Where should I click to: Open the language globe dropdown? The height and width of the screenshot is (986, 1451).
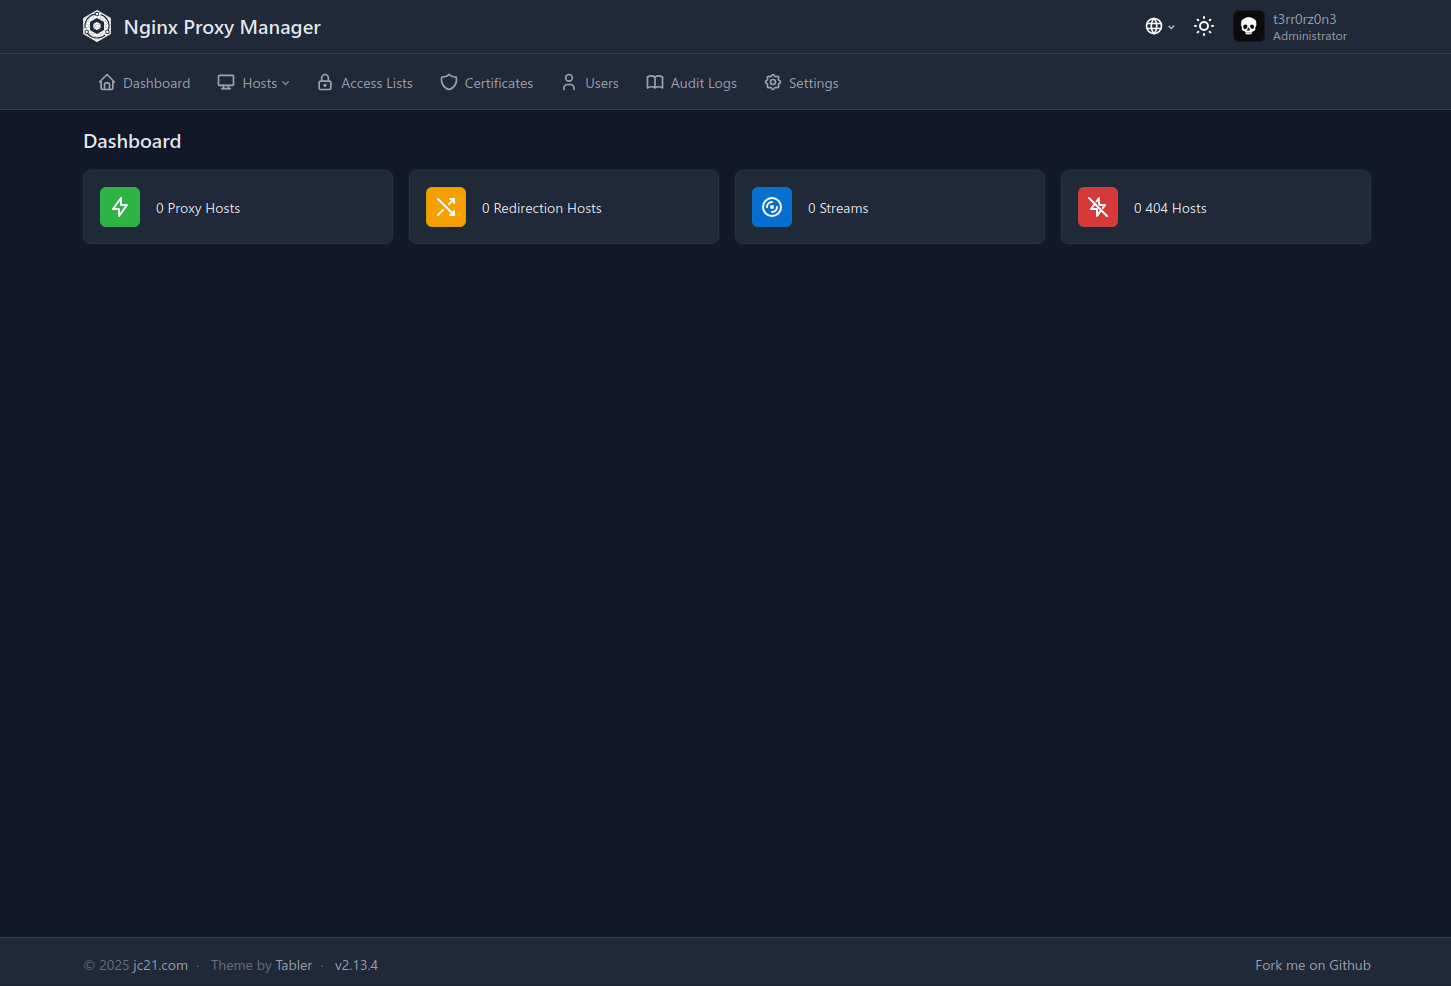1159,26
